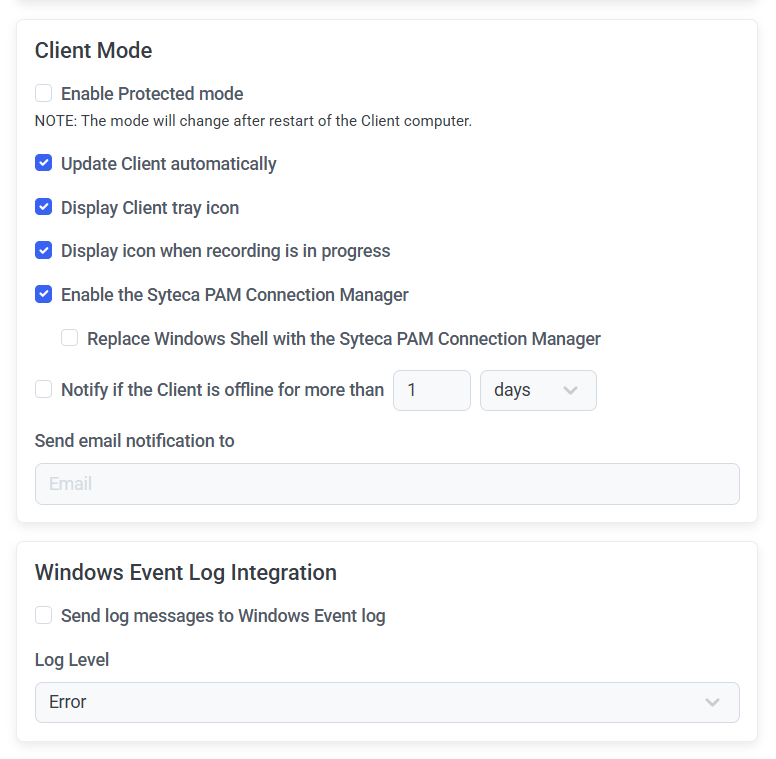Enable Send log messages to Windows Event log
Viewport: 776px width, 759px height.
point(43,615)
